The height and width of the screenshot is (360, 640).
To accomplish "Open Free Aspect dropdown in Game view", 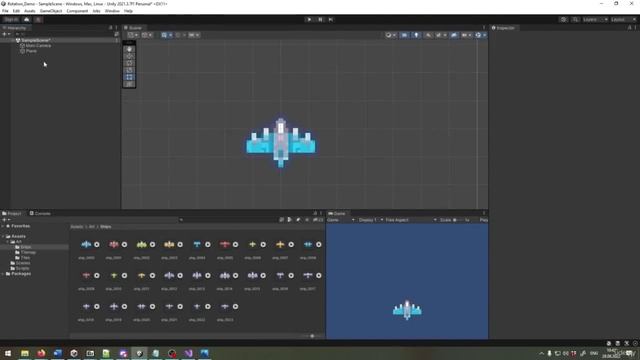I will point(411,220).
